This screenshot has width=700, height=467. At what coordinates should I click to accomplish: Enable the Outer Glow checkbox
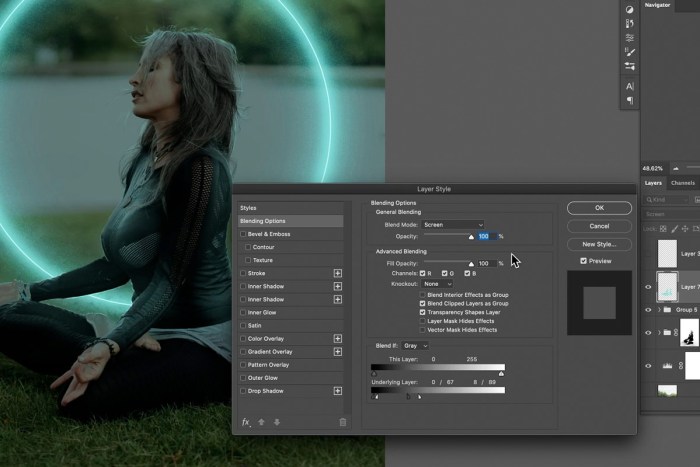tap(243, 378)
